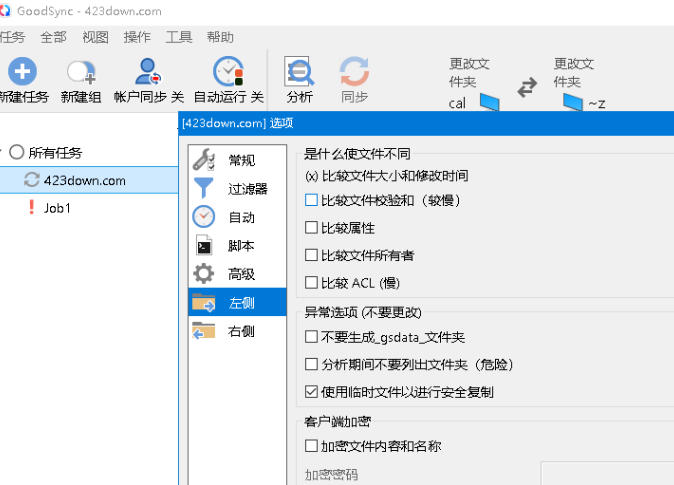
Task: Open the Help (帮助) menu
Action: [x=220, y=37]
